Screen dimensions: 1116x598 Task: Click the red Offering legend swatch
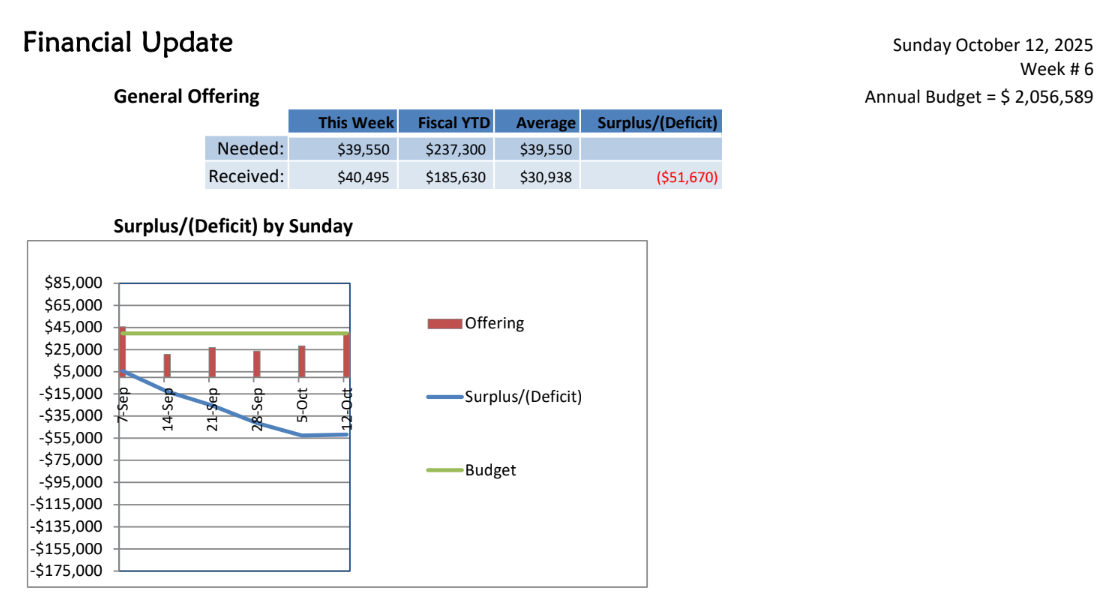[x=444, y=323]
